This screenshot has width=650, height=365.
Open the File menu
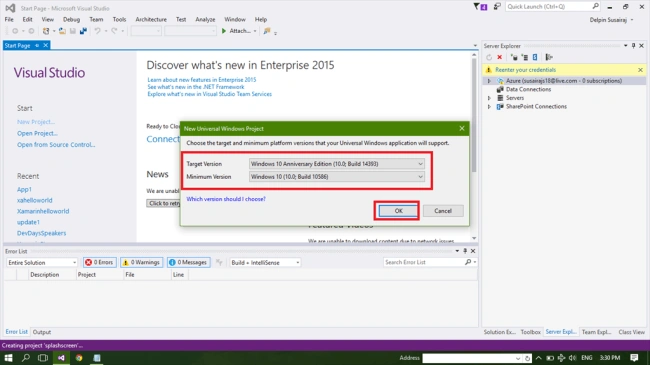(x=9, y=19)
